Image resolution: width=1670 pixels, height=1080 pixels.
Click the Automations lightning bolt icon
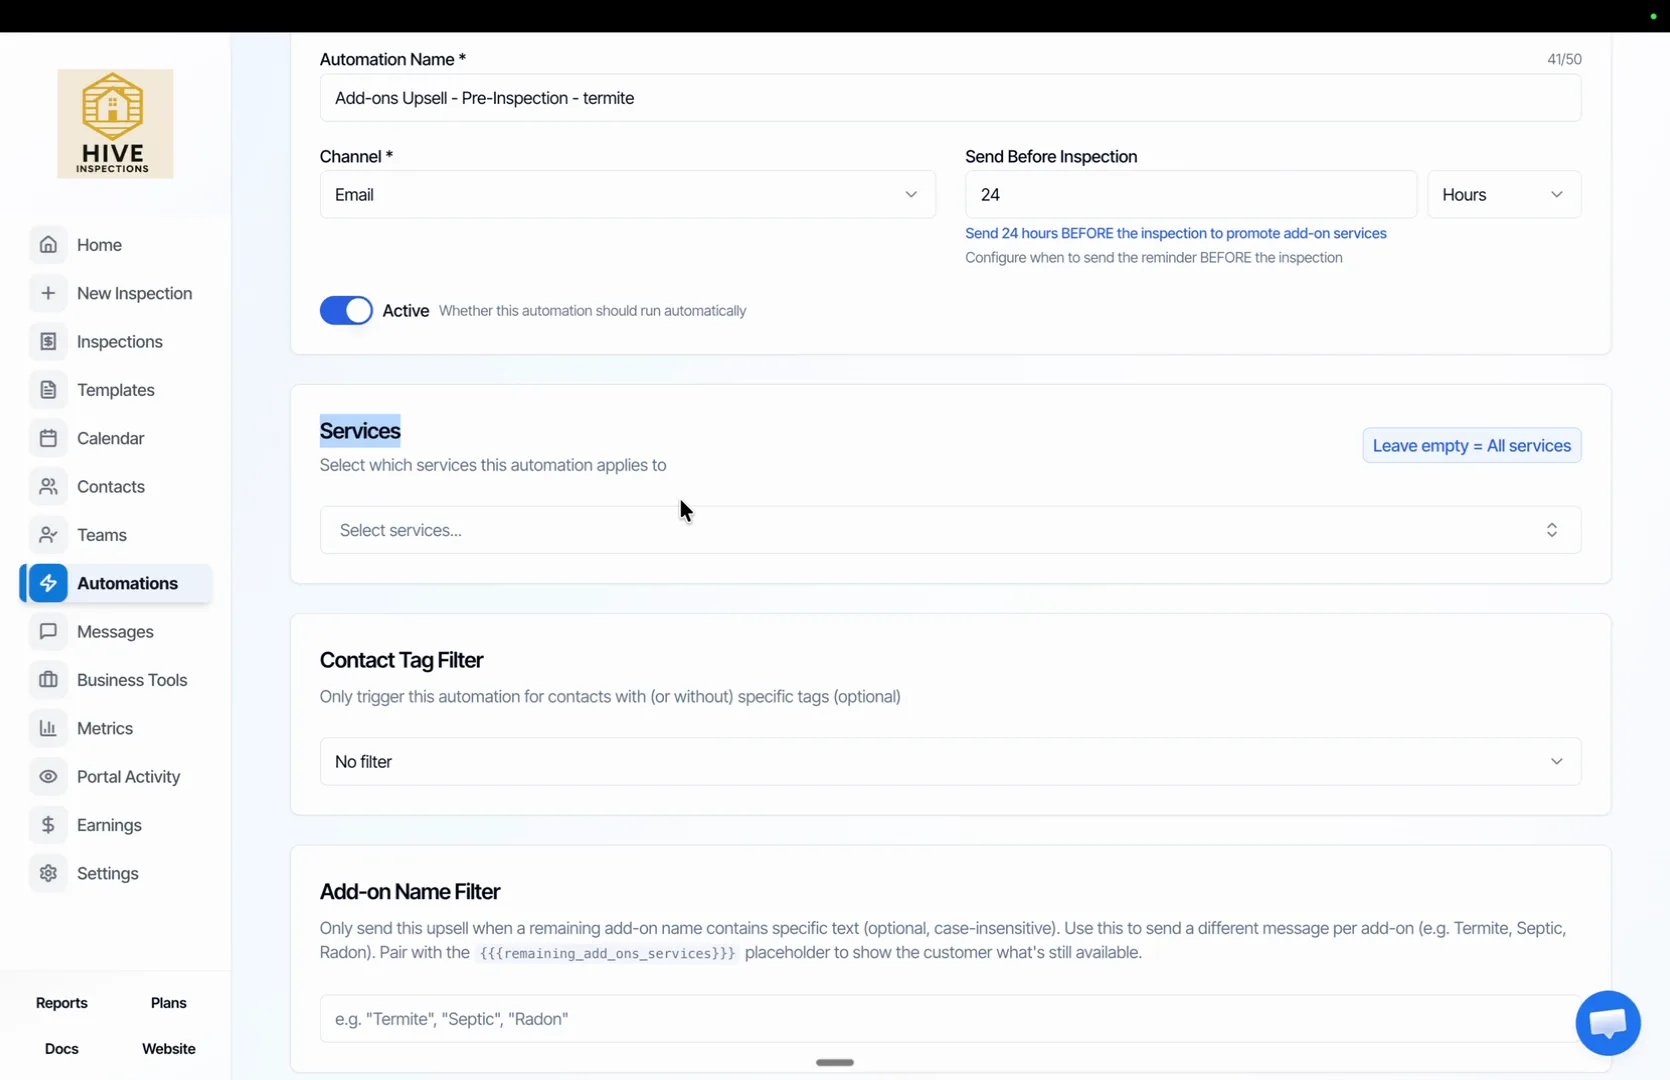tap(48, 583)
